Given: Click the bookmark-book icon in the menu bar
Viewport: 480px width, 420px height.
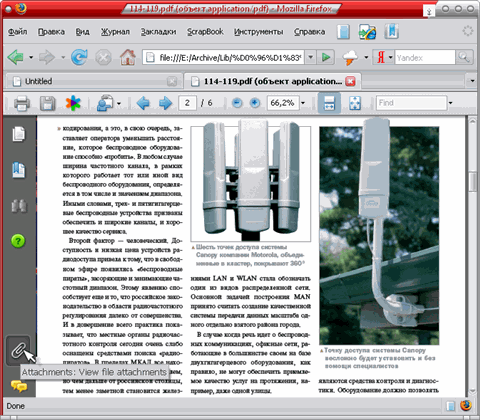Looking at the screenshot, I should coord(391,31).
